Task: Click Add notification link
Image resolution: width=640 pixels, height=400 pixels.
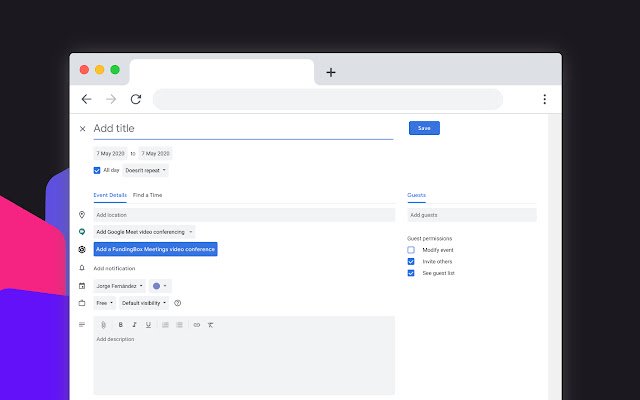Action: 114,268
